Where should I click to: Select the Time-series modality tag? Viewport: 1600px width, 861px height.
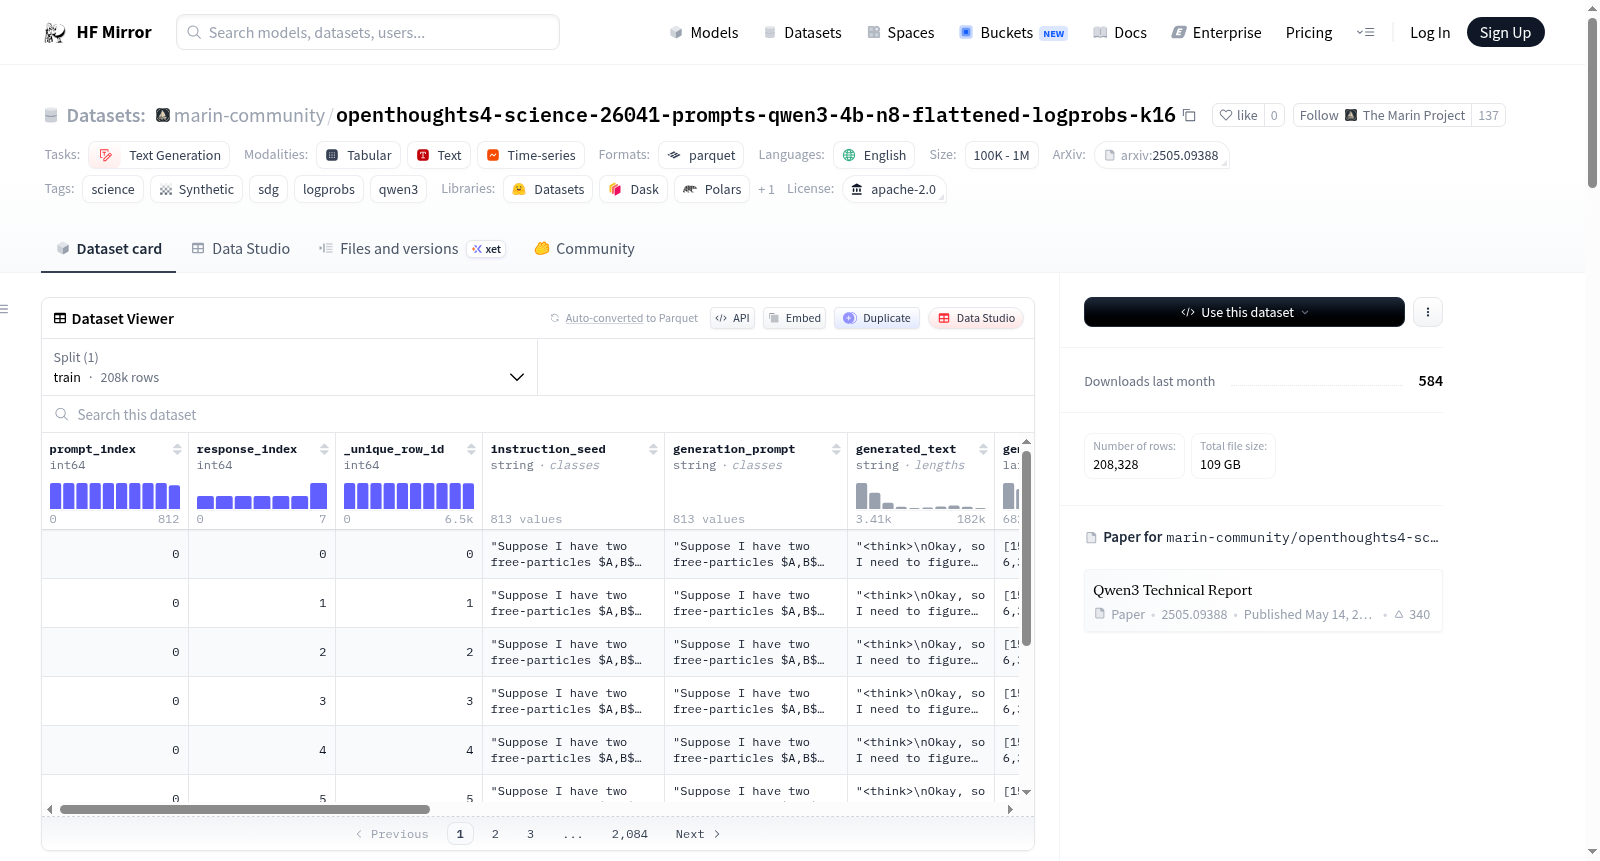[531, 155]
